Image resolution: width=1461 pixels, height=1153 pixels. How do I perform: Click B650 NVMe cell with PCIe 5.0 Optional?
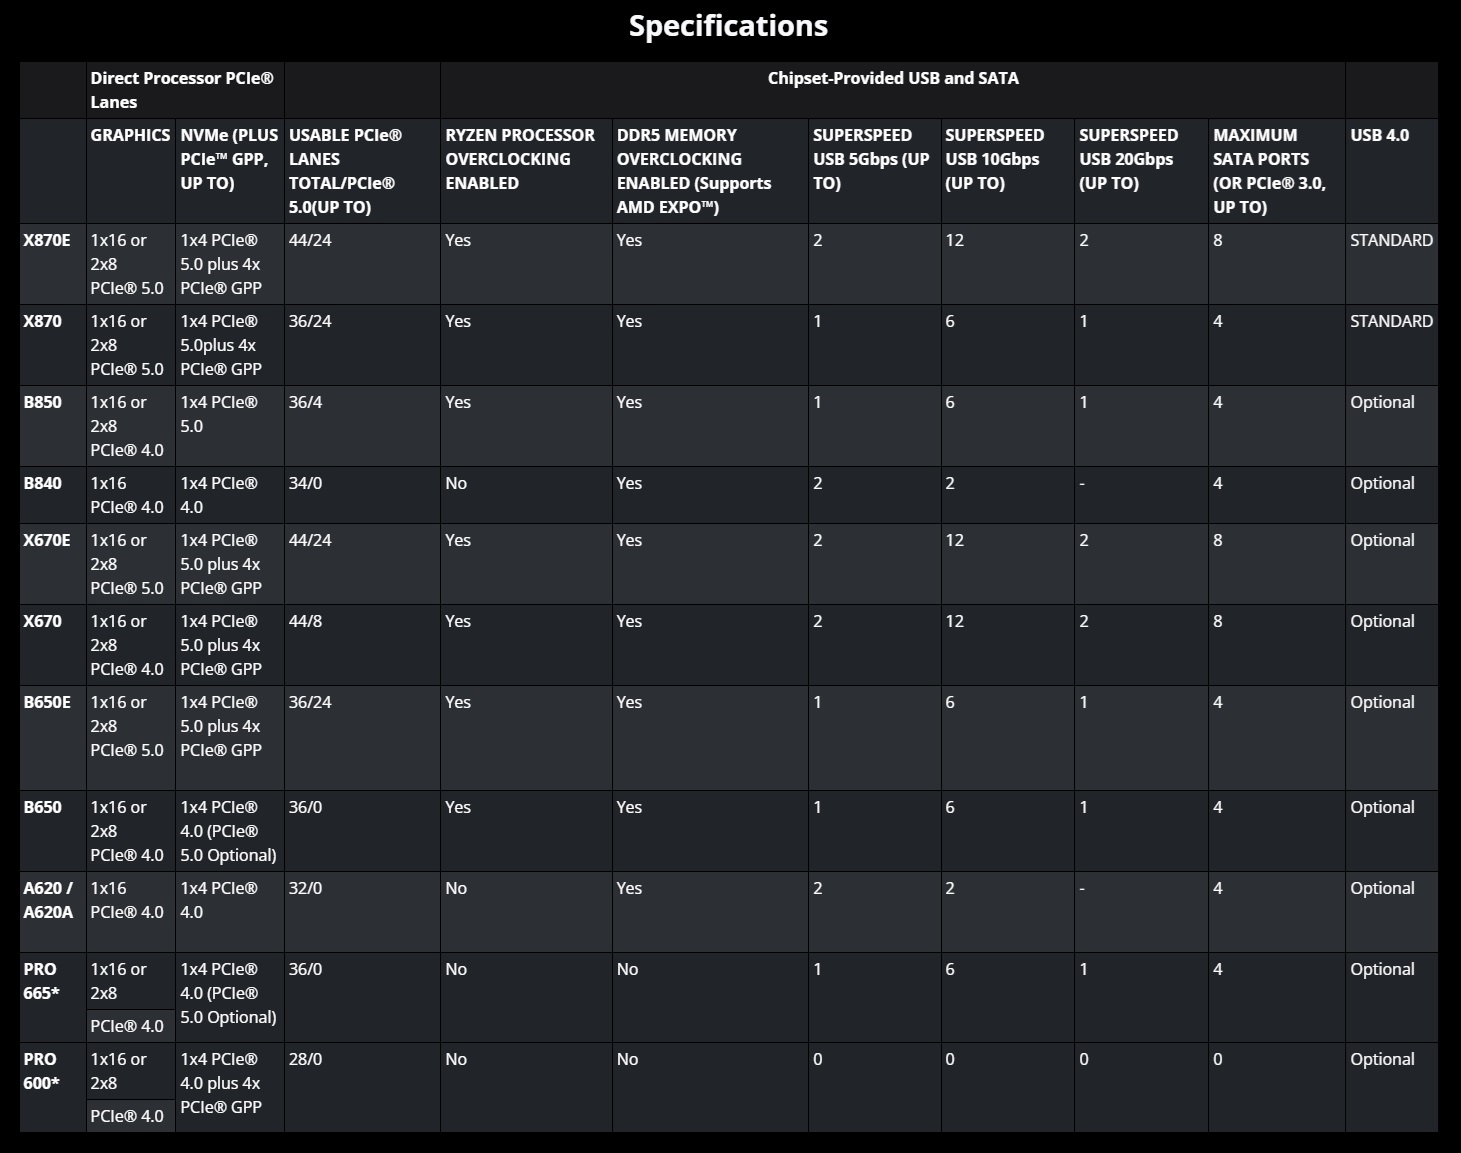[x=228, y=831]
